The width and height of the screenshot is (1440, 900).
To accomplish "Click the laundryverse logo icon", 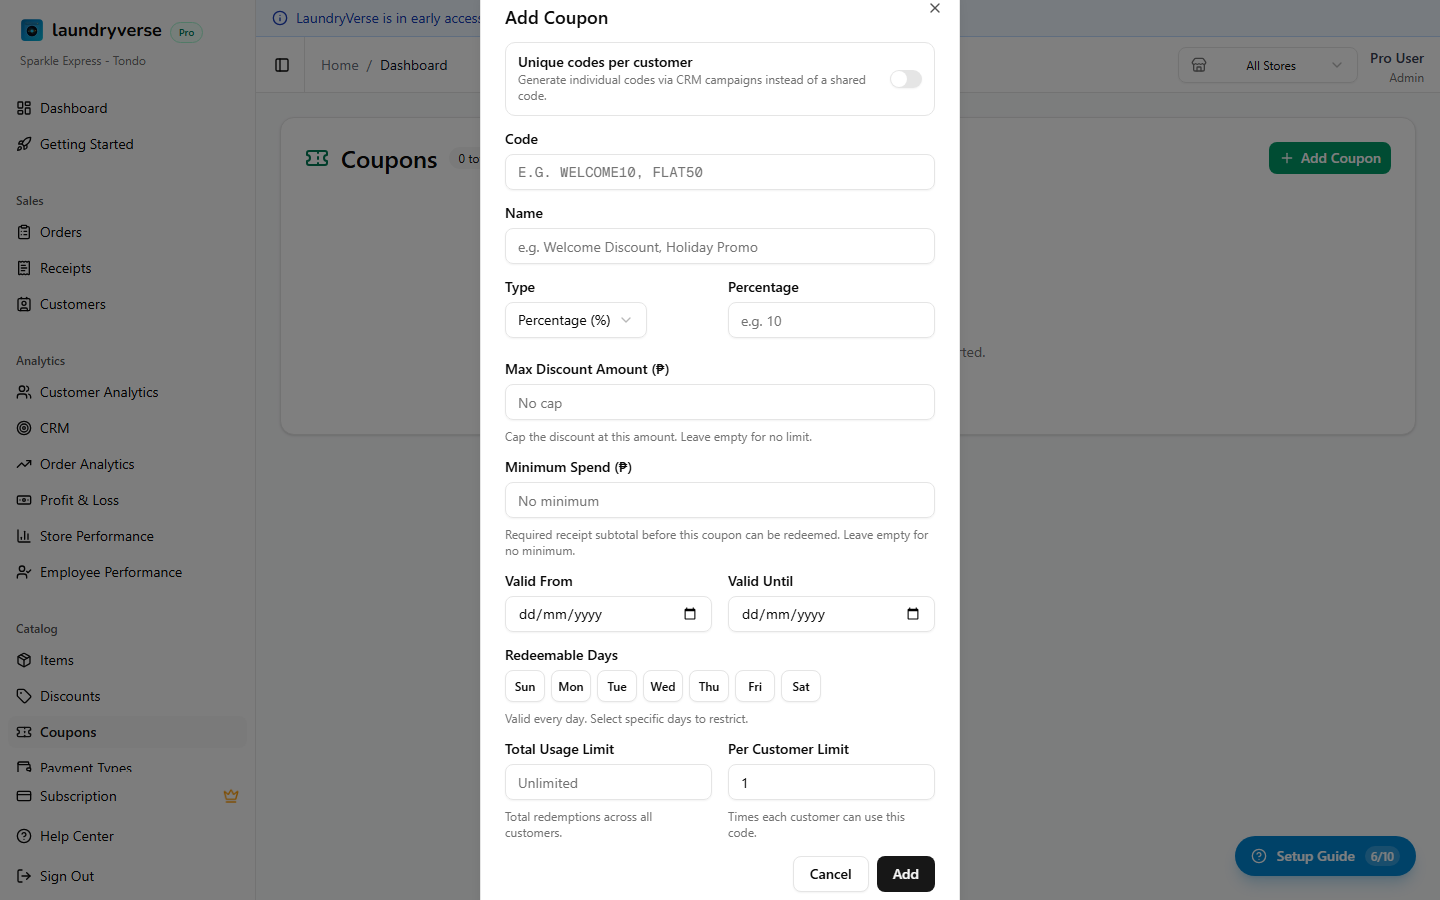I will click(32, 30).
